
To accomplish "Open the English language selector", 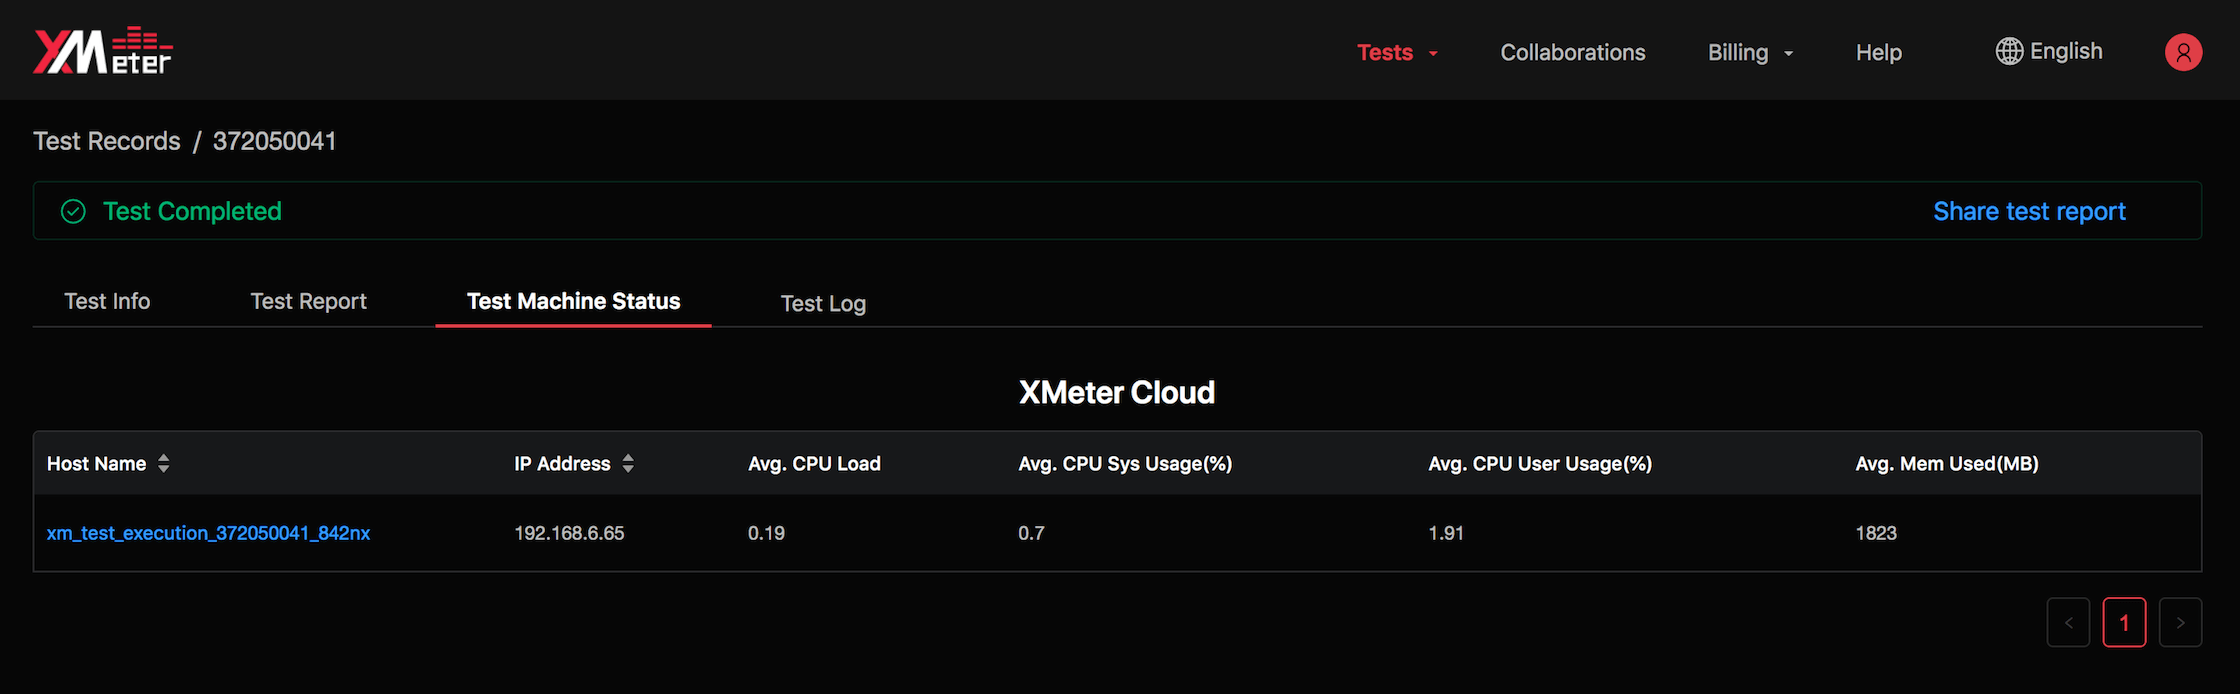I will 2065,51.
